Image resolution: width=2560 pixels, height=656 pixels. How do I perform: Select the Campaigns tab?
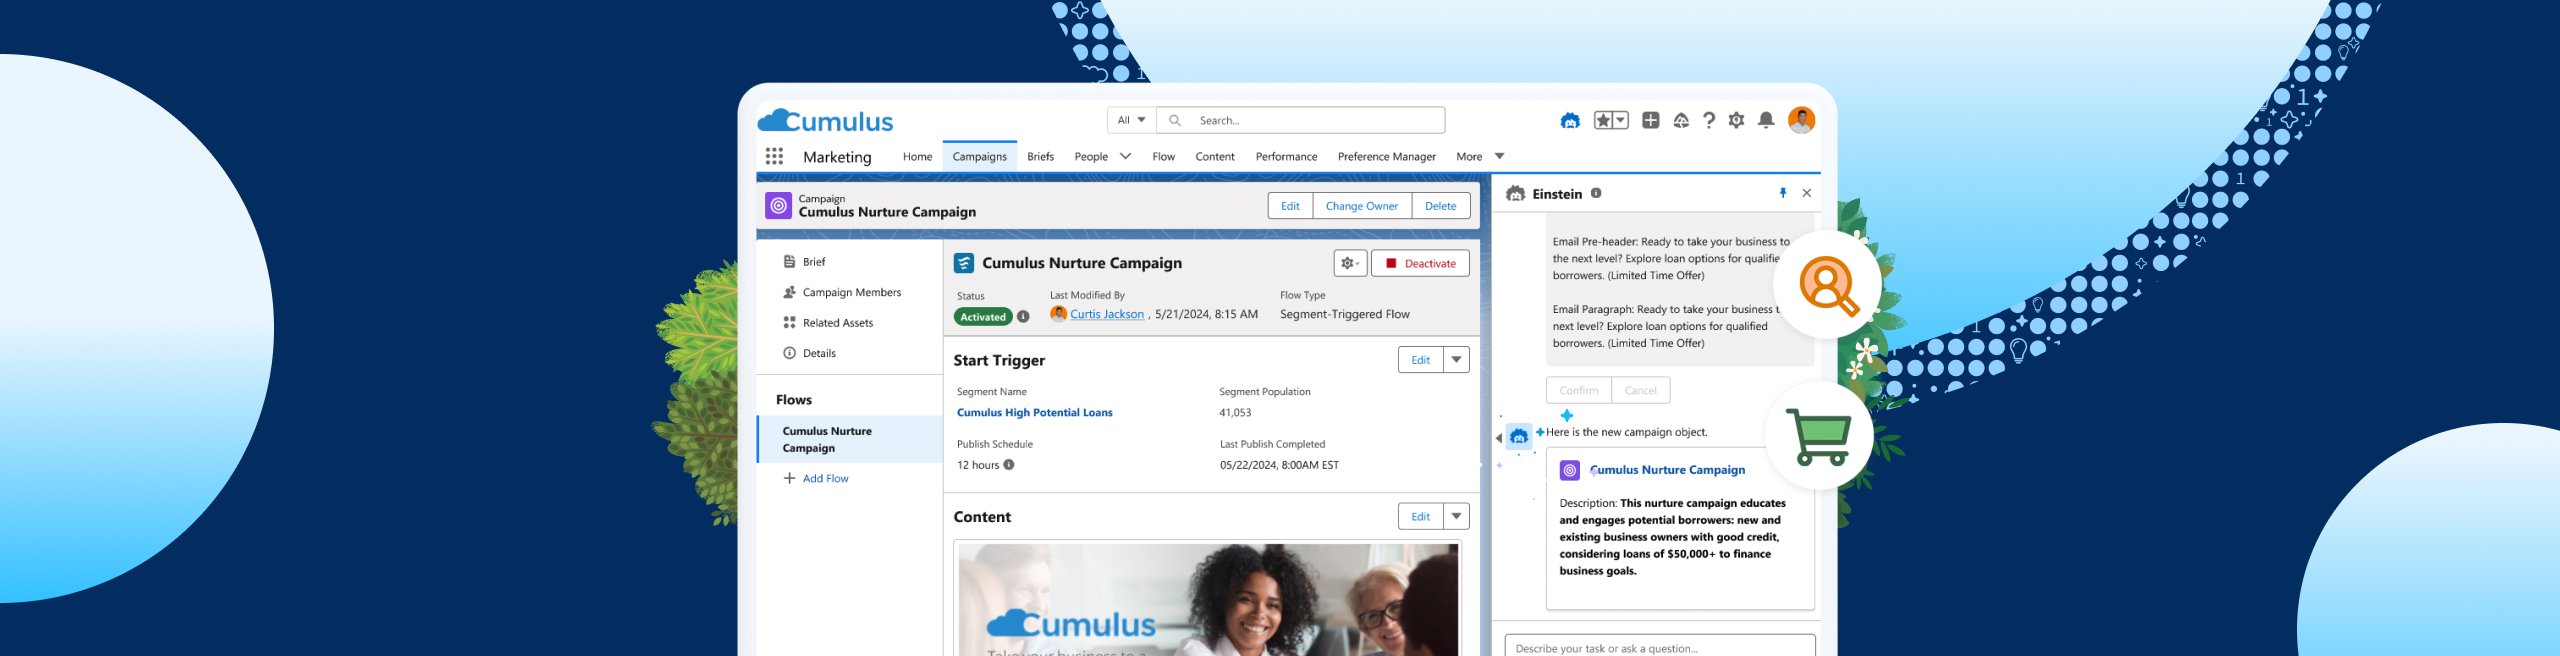click(979, 157)
